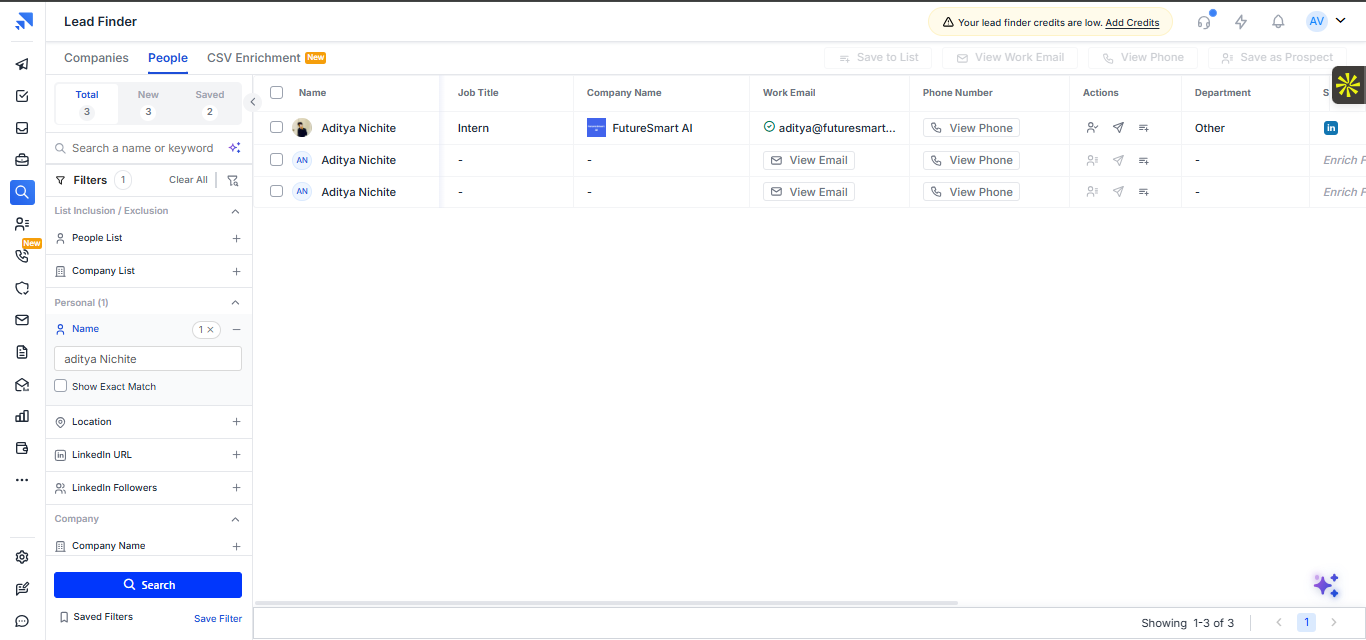Collapse the List Inclusion / Exclusion section
The image size is (1366, 640).
click(x=236, y=211)
